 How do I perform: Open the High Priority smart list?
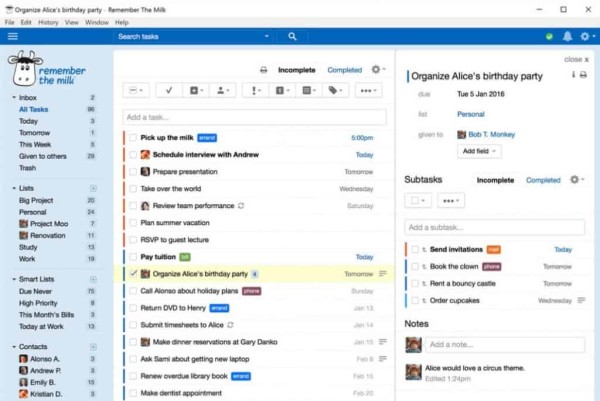tap(38, 303)
